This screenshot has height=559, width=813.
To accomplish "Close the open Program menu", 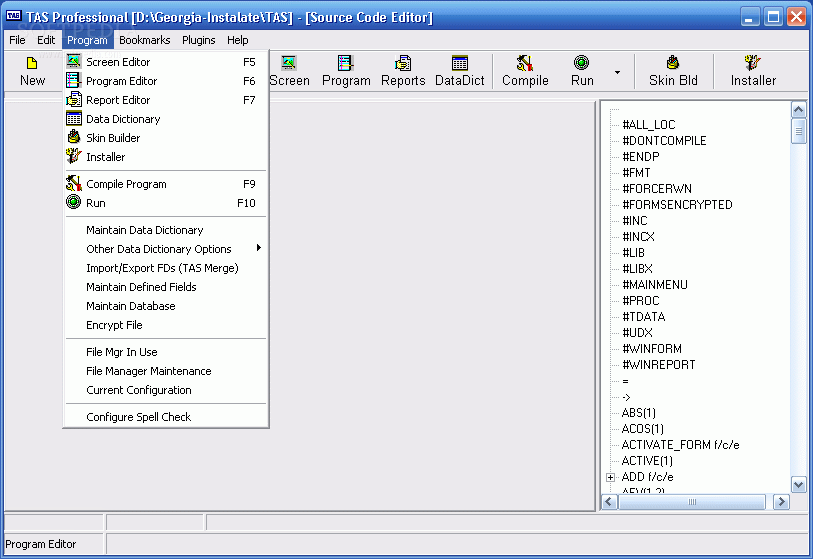I will 87,40.
